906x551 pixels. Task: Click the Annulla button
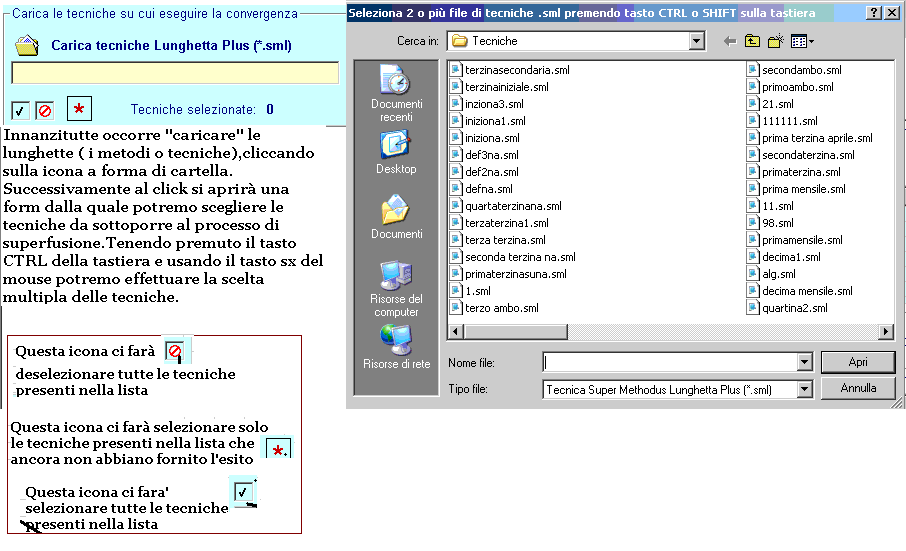pyautogui.click(x=858, y=388)
